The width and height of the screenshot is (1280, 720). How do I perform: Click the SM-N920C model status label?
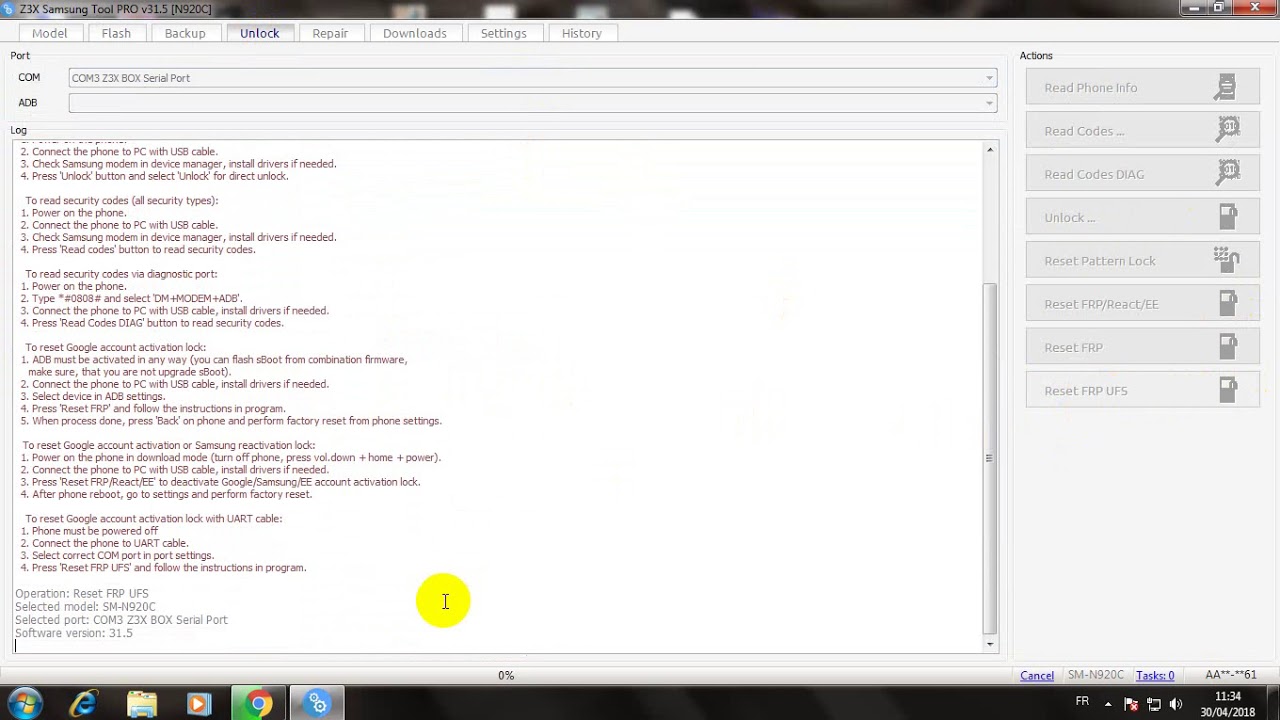coord(1096,676)
